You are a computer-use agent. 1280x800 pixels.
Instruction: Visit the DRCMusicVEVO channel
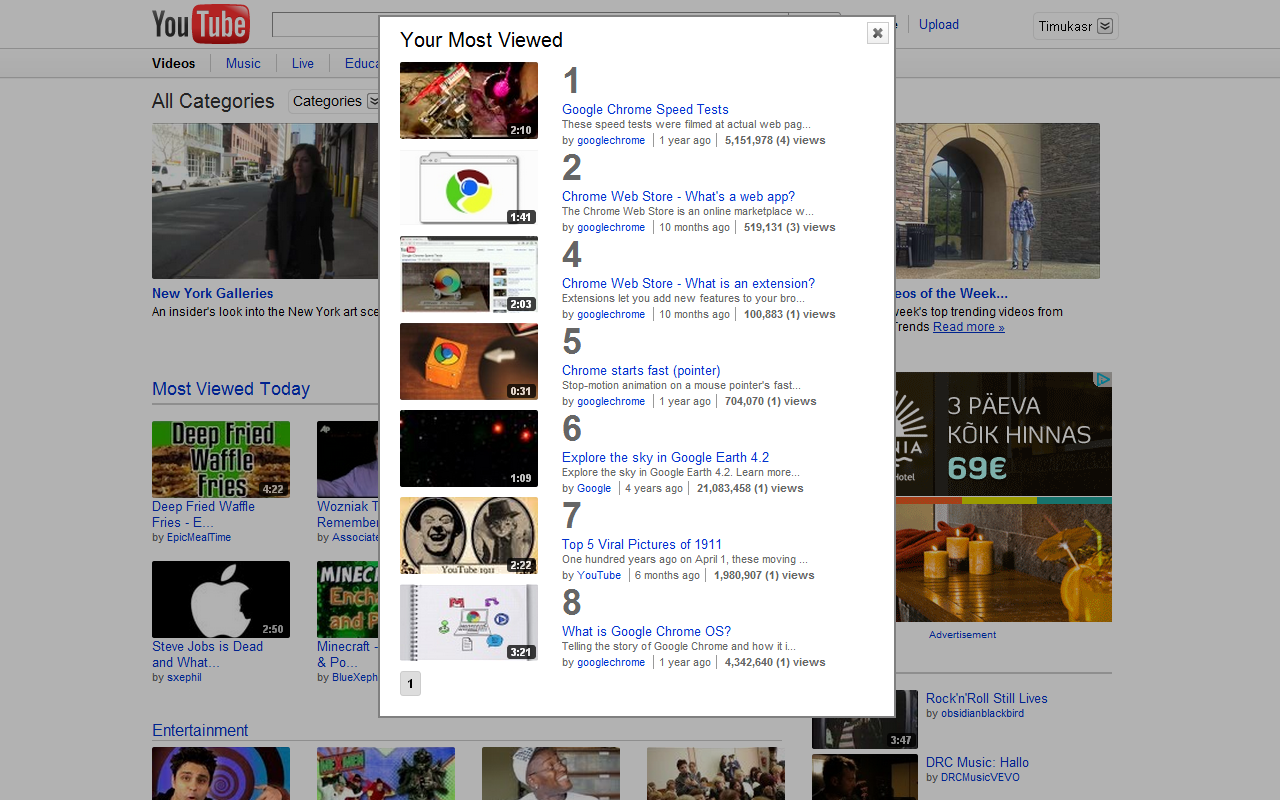click(x=980, y=778)
